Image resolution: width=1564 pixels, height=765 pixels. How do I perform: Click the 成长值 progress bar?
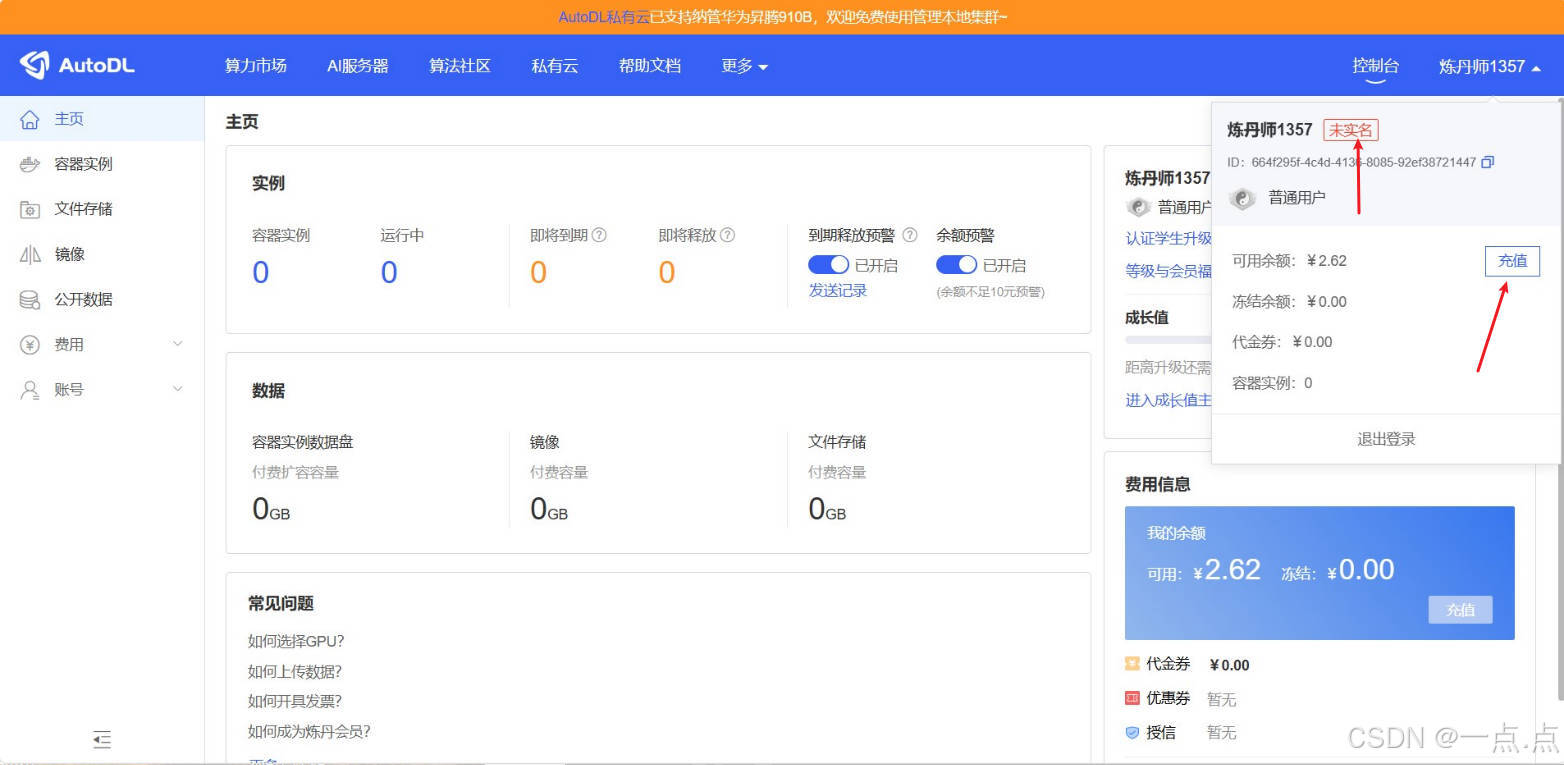(1168, 340)
